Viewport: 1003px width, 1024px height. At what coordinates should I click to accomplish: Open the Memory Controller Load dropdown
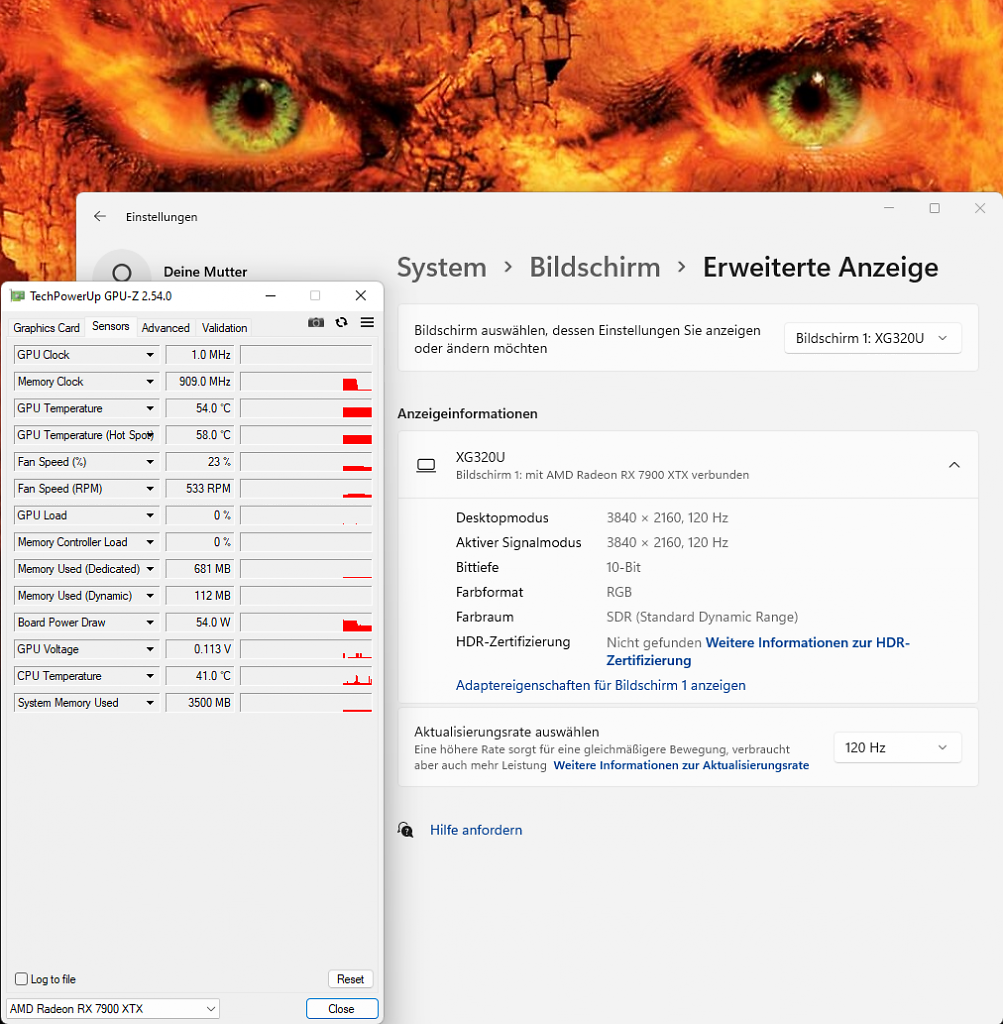point(150,542)
